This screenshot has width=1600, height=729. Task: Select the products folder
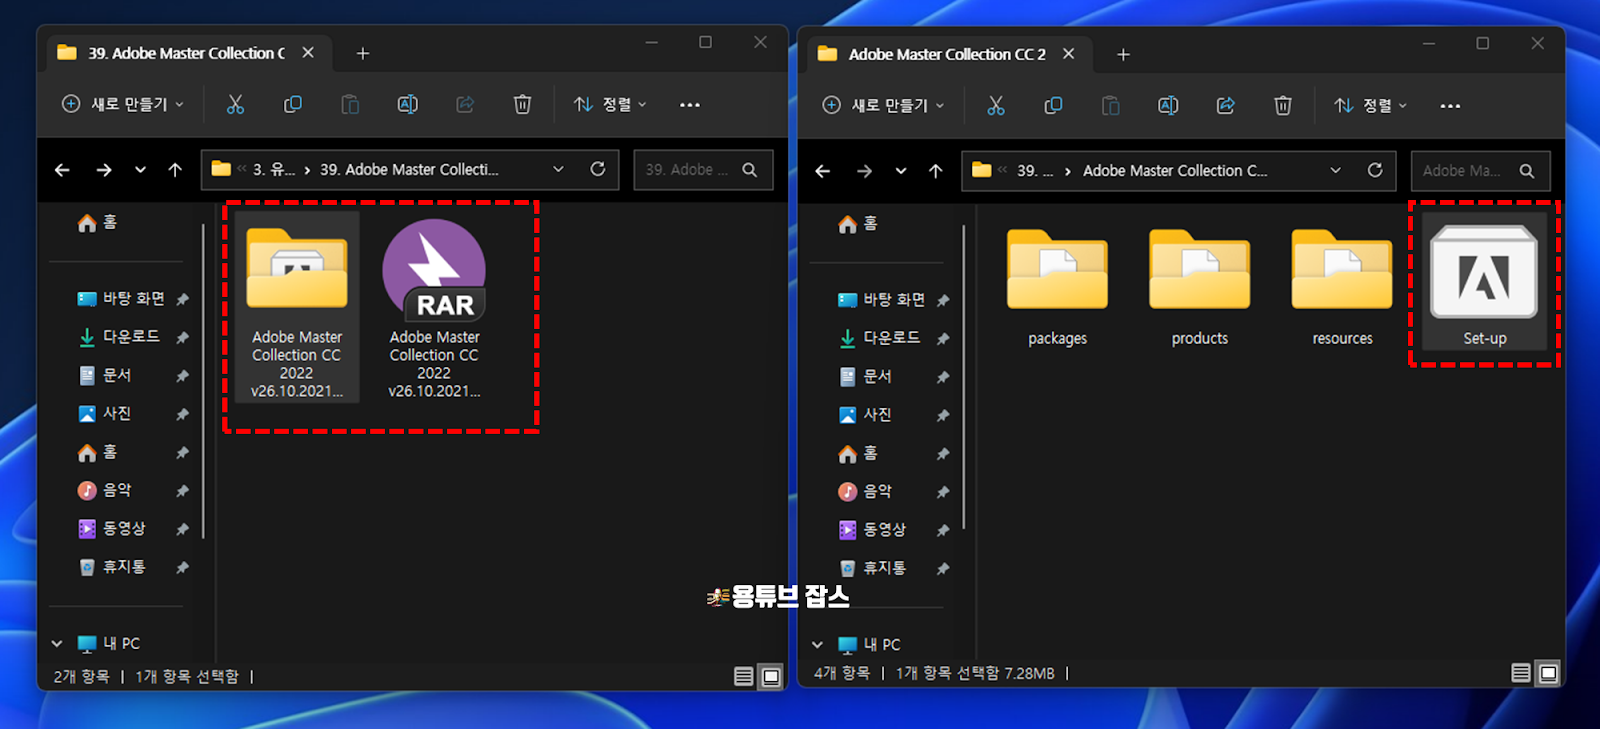pos(1199,288)
